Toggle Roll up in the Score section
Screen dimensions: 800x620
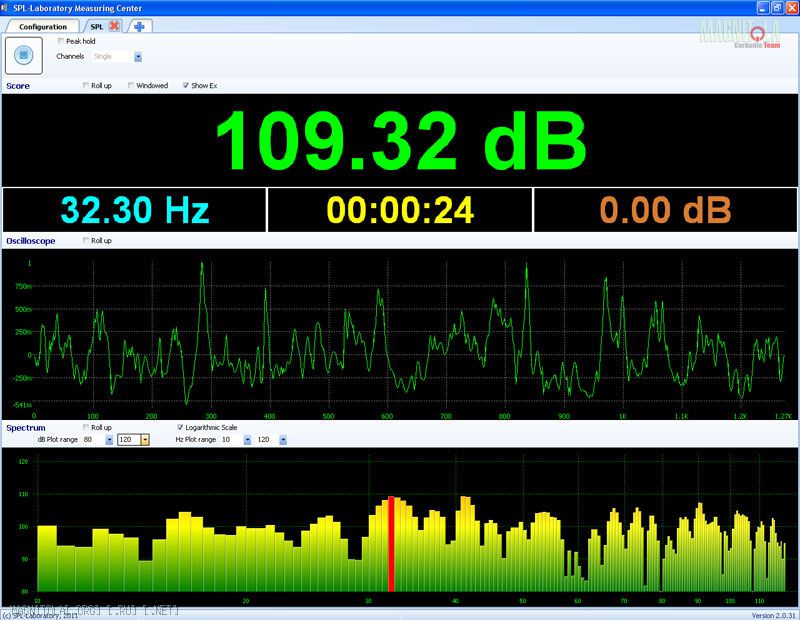click(x=86, y=85)
